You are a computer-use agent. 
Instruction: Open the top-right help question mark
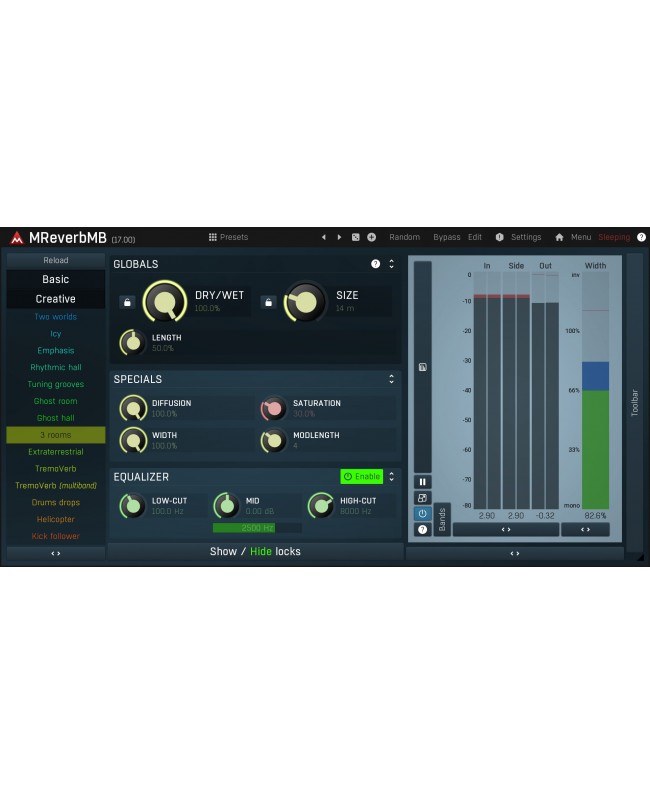click(641, 237)
